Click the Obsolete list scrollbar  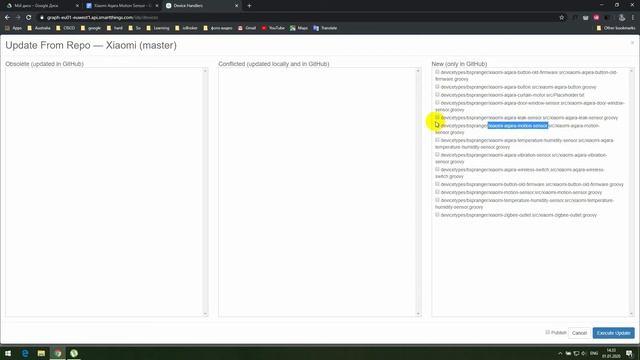(205, 192)
